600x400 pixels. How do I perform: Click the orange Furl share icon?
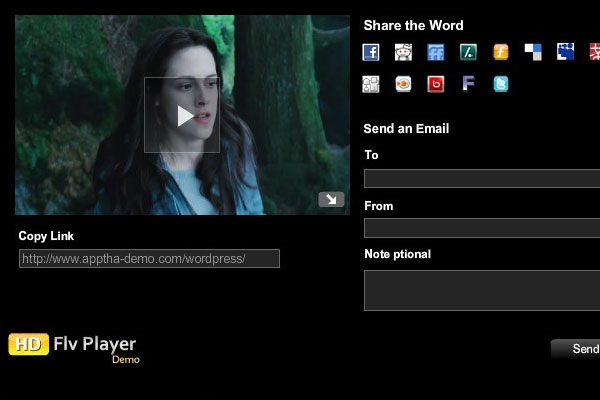pos(501,52)
